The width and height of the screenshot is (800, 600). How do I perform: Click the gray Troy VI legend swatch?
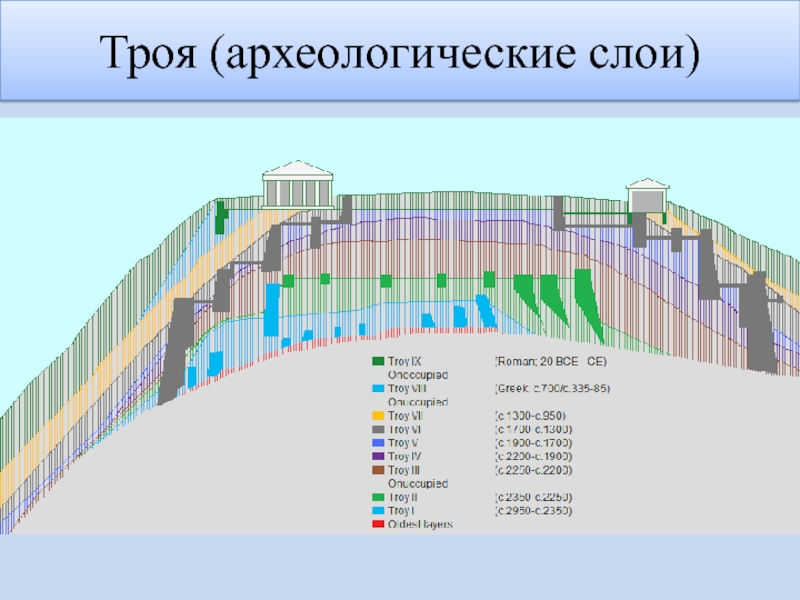[378, 429]
